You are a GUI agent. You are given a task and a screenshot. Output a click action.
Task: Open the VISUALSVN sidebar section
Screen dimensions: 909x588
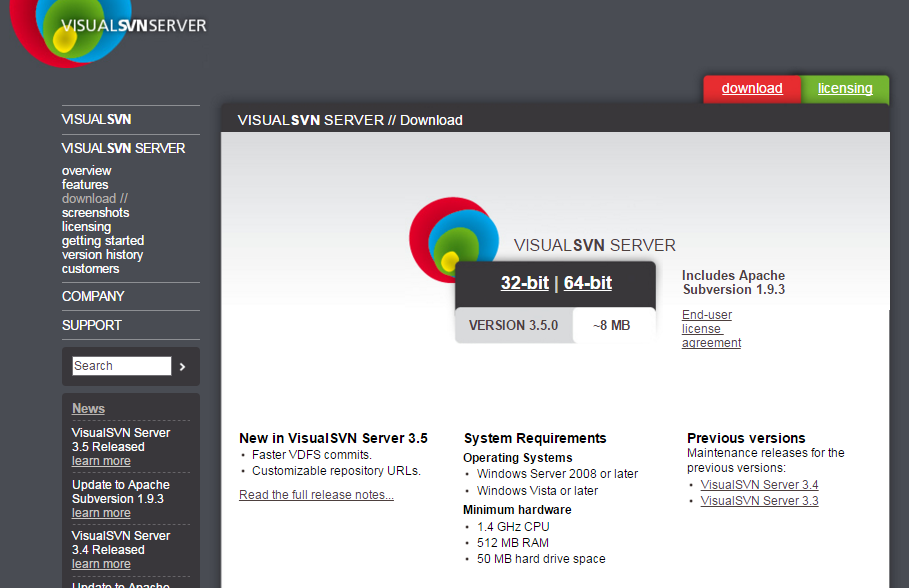97,119
